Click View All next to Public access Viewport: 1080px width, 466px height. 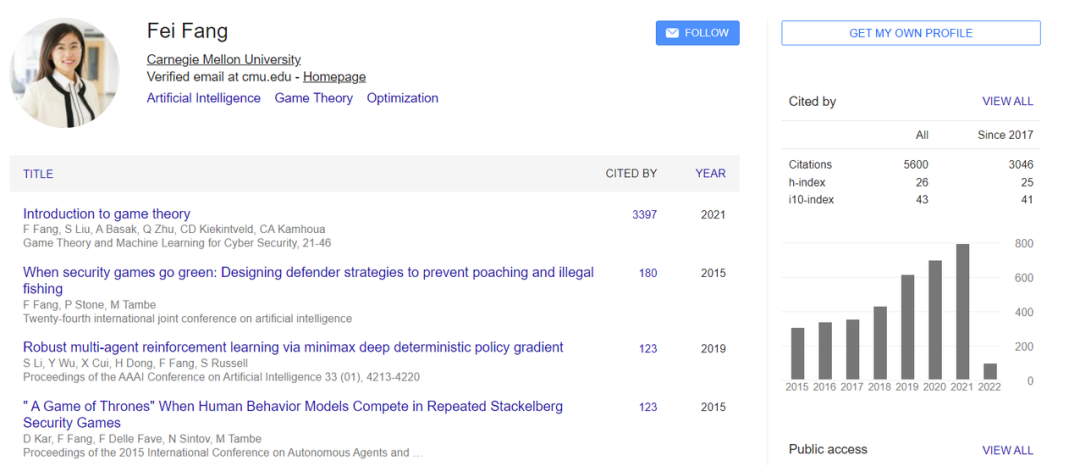[1007, 450]
